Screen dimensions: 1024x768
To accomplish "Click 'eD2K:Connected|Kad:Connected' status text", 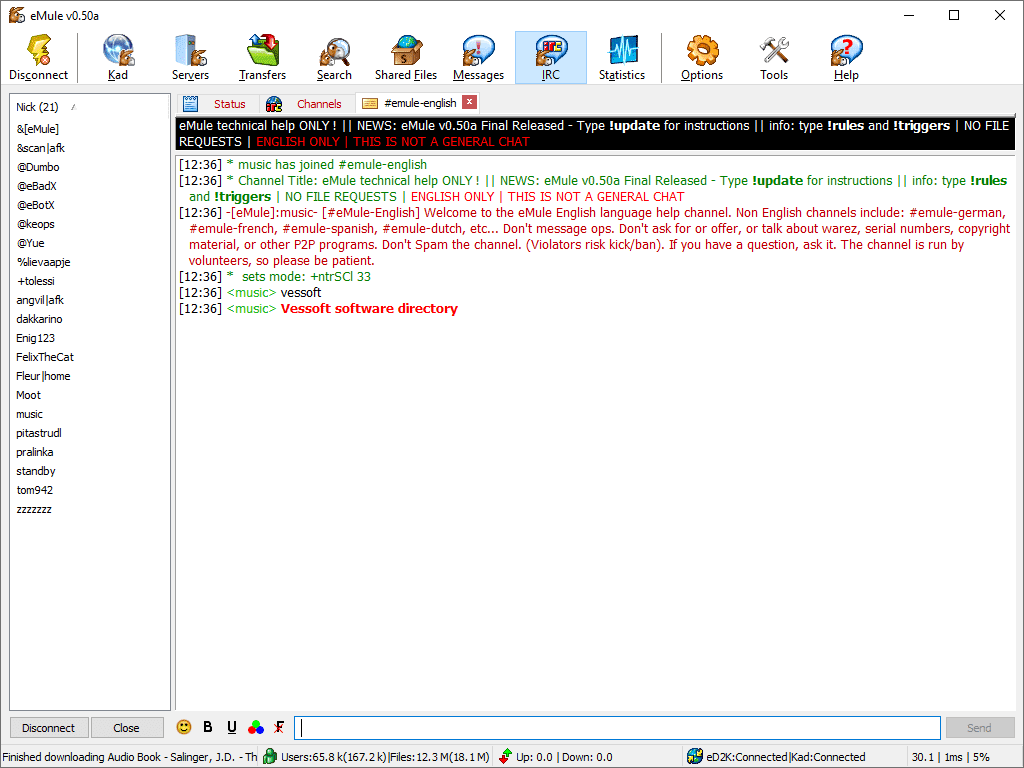I will click(786, 757).
